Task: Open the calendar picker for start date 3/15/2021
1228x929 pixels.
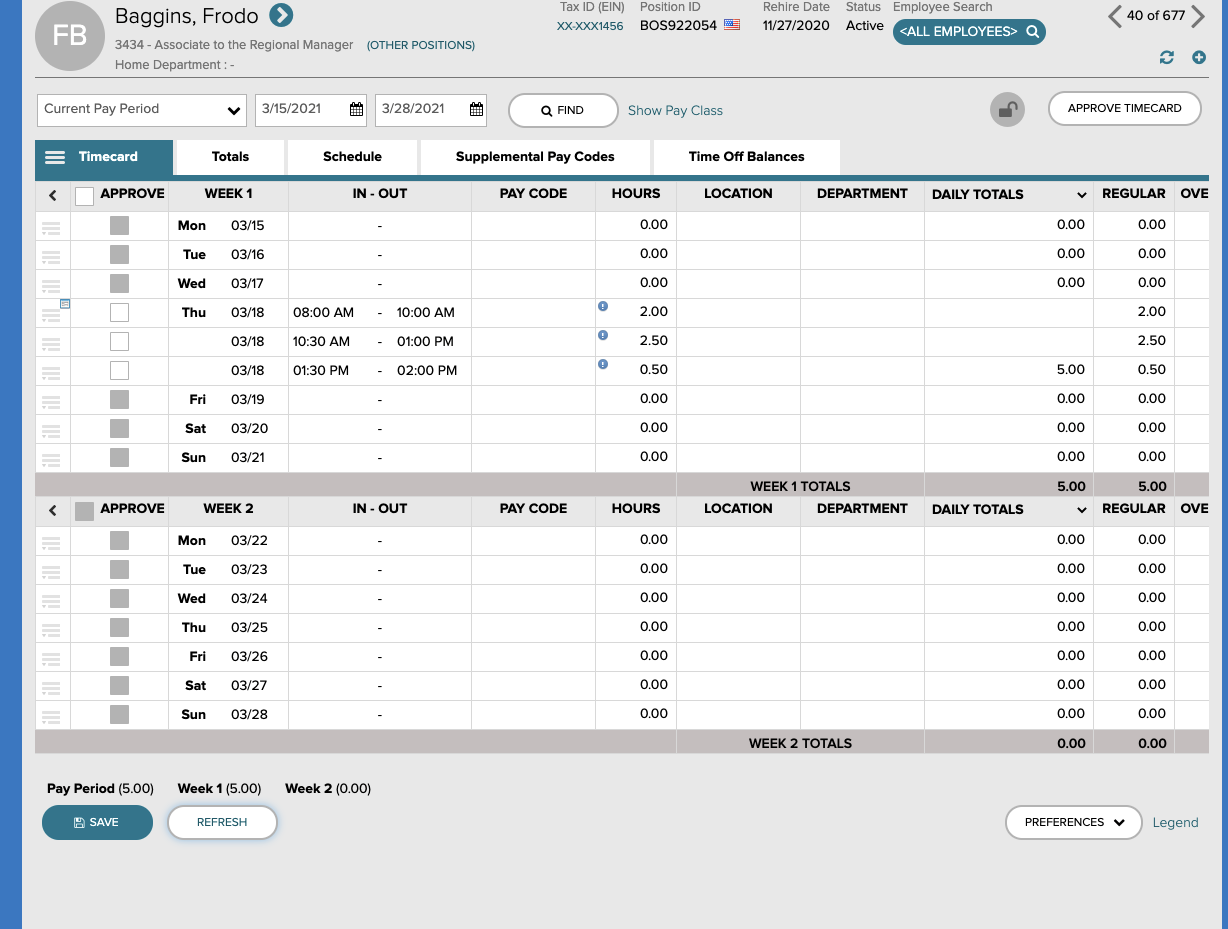Action: [356, 109]
